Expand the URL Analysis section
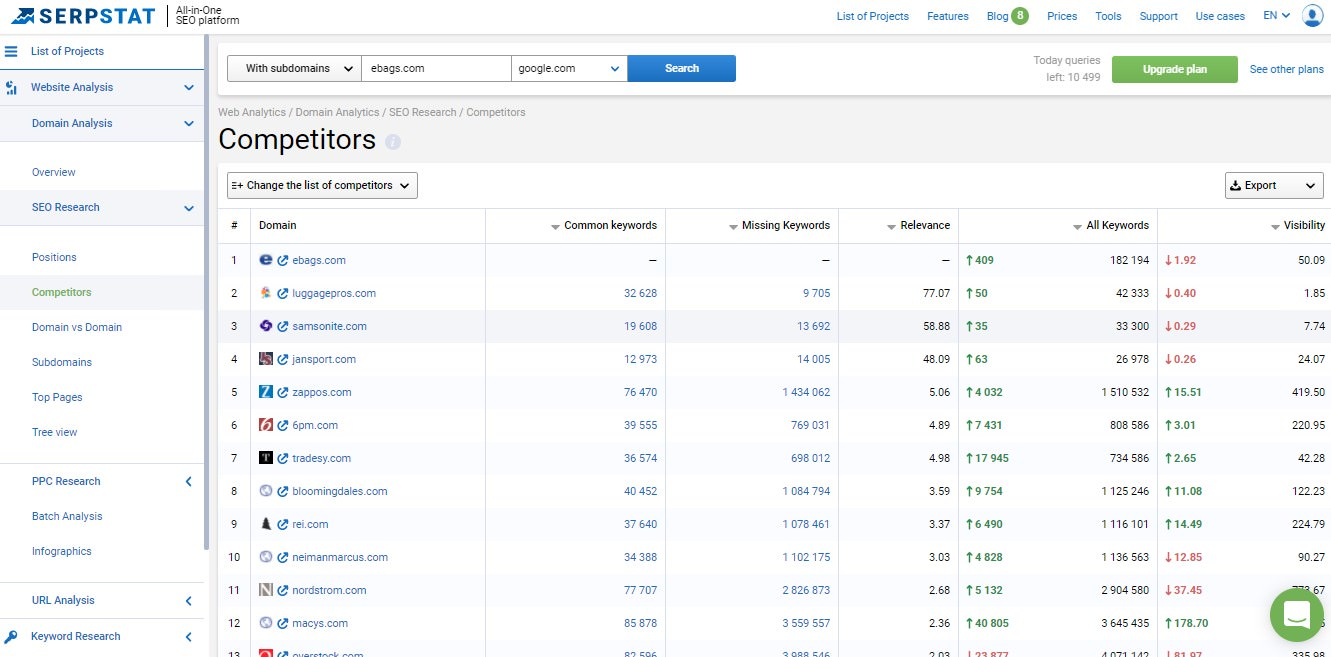 click(x=189, y=601)
